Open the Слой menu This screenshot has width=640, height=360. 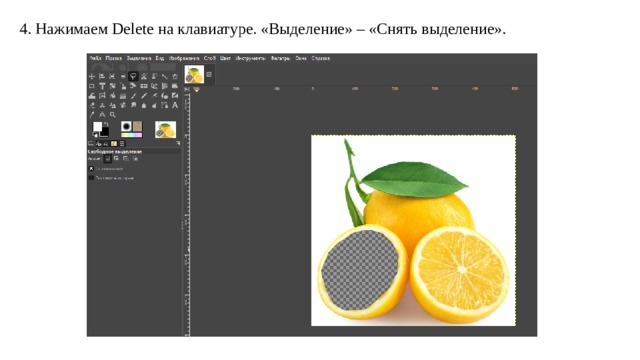pos(209,58)
